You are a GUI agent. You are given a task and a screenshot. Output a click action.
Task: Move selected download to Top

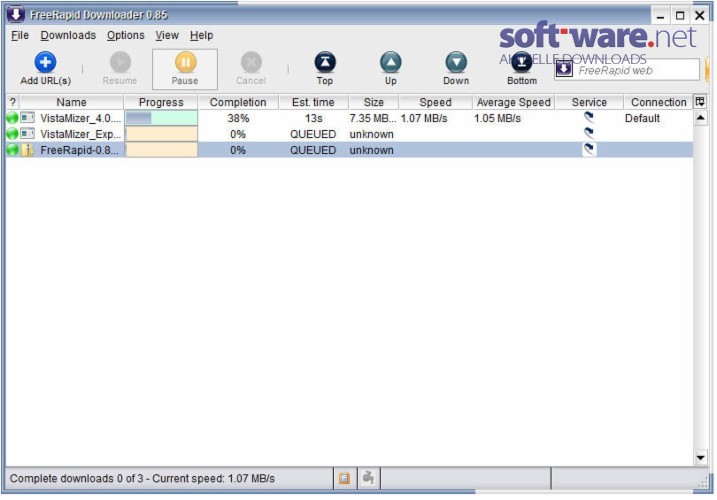point(325,69)
